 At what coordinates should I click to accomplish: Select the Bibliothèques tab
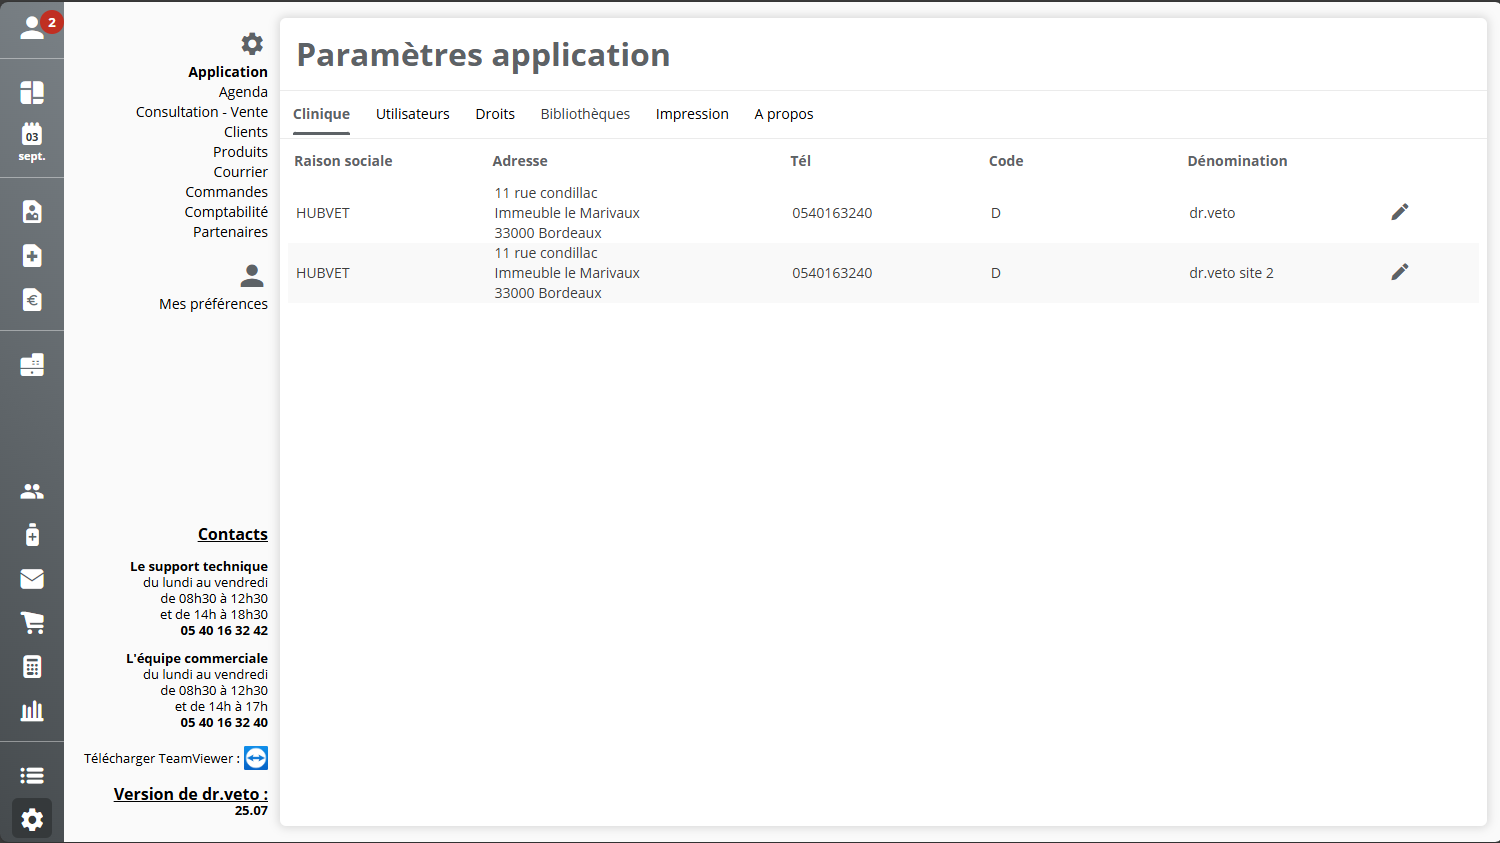(x=585, y=114)
